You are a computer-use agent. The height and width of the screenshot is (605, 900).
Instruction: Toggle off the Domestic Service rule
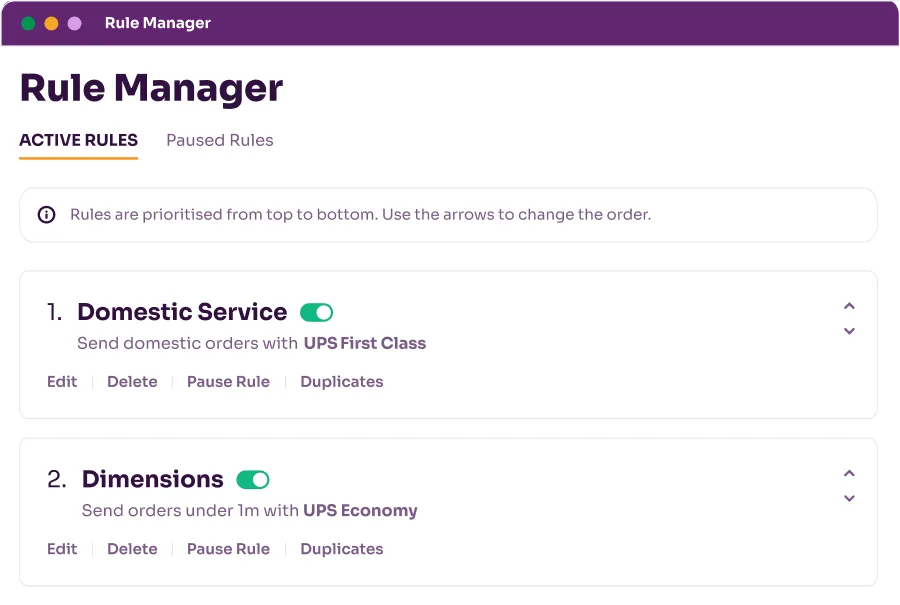click(x=316, y=313)
